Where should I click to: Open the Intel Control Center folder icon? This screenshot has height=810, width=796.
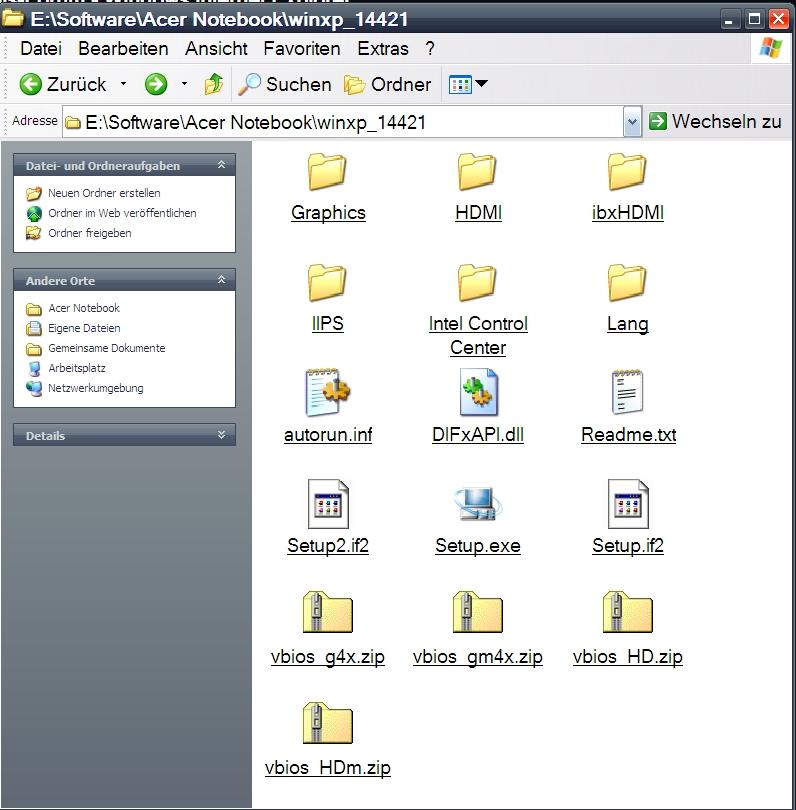coord(477,283)
